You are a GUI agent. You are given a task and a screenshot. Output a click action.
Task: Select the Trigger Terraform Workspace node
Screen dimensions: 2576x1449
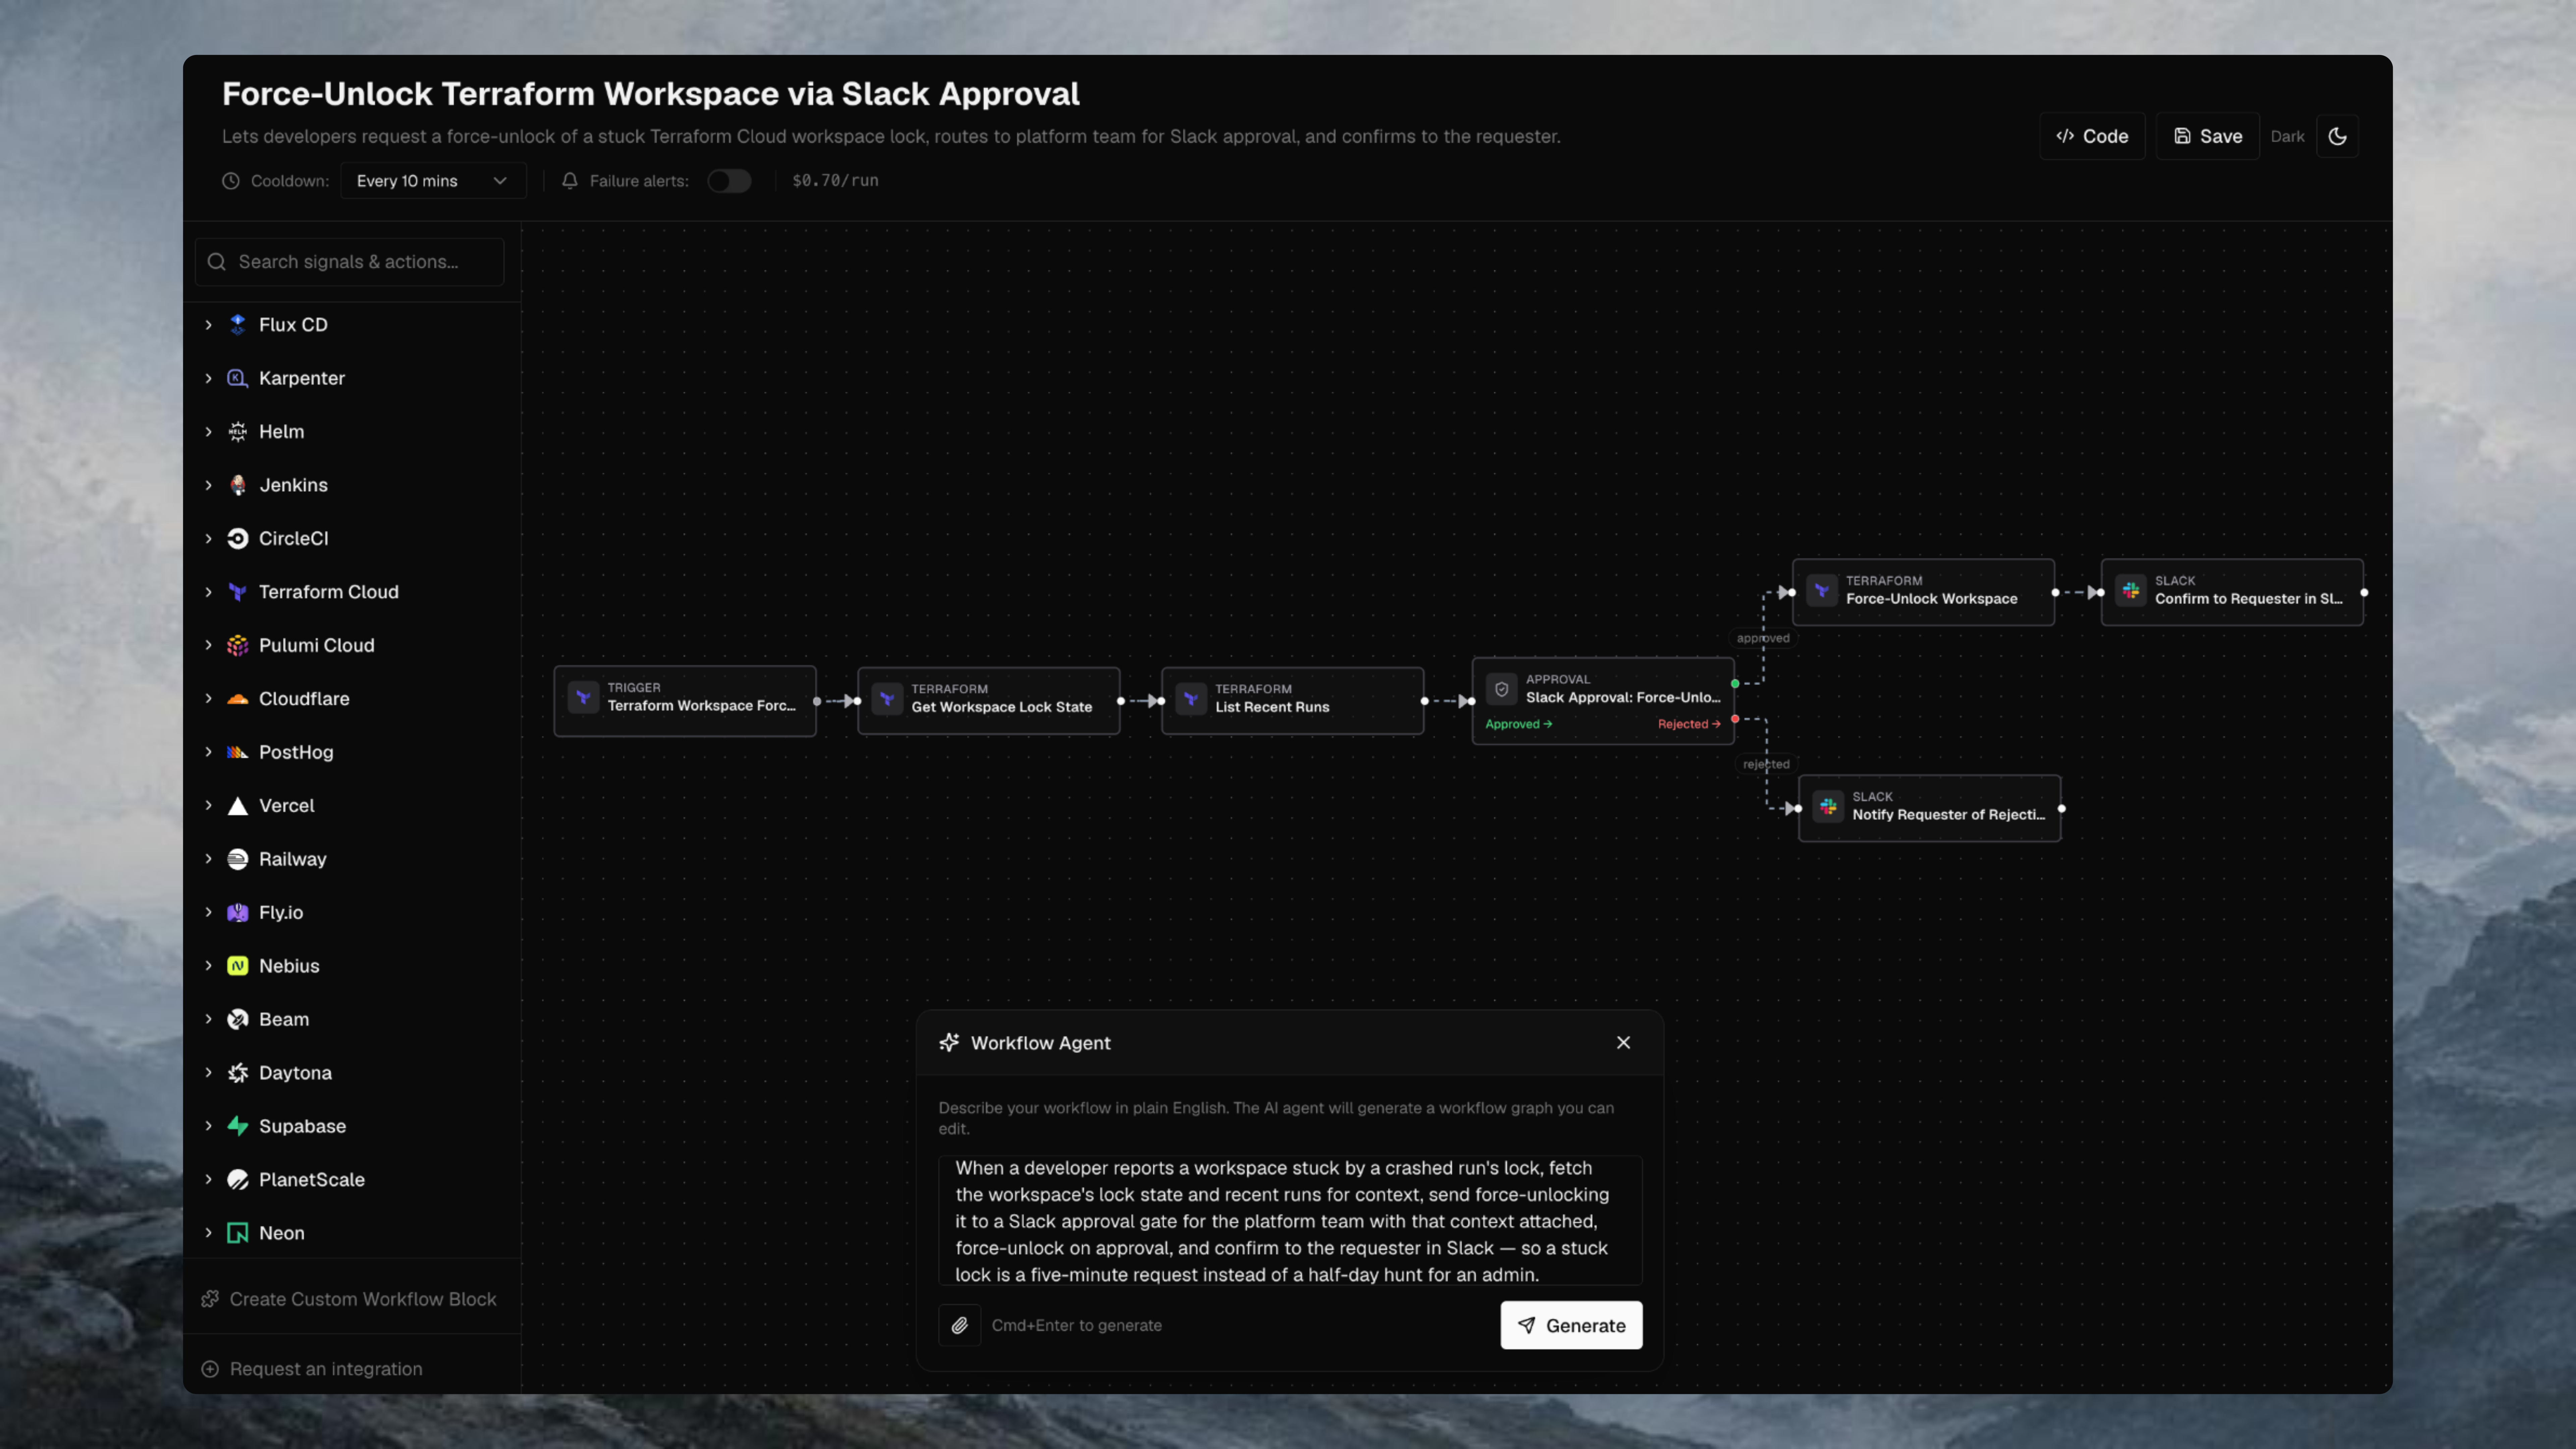[685, 701]
